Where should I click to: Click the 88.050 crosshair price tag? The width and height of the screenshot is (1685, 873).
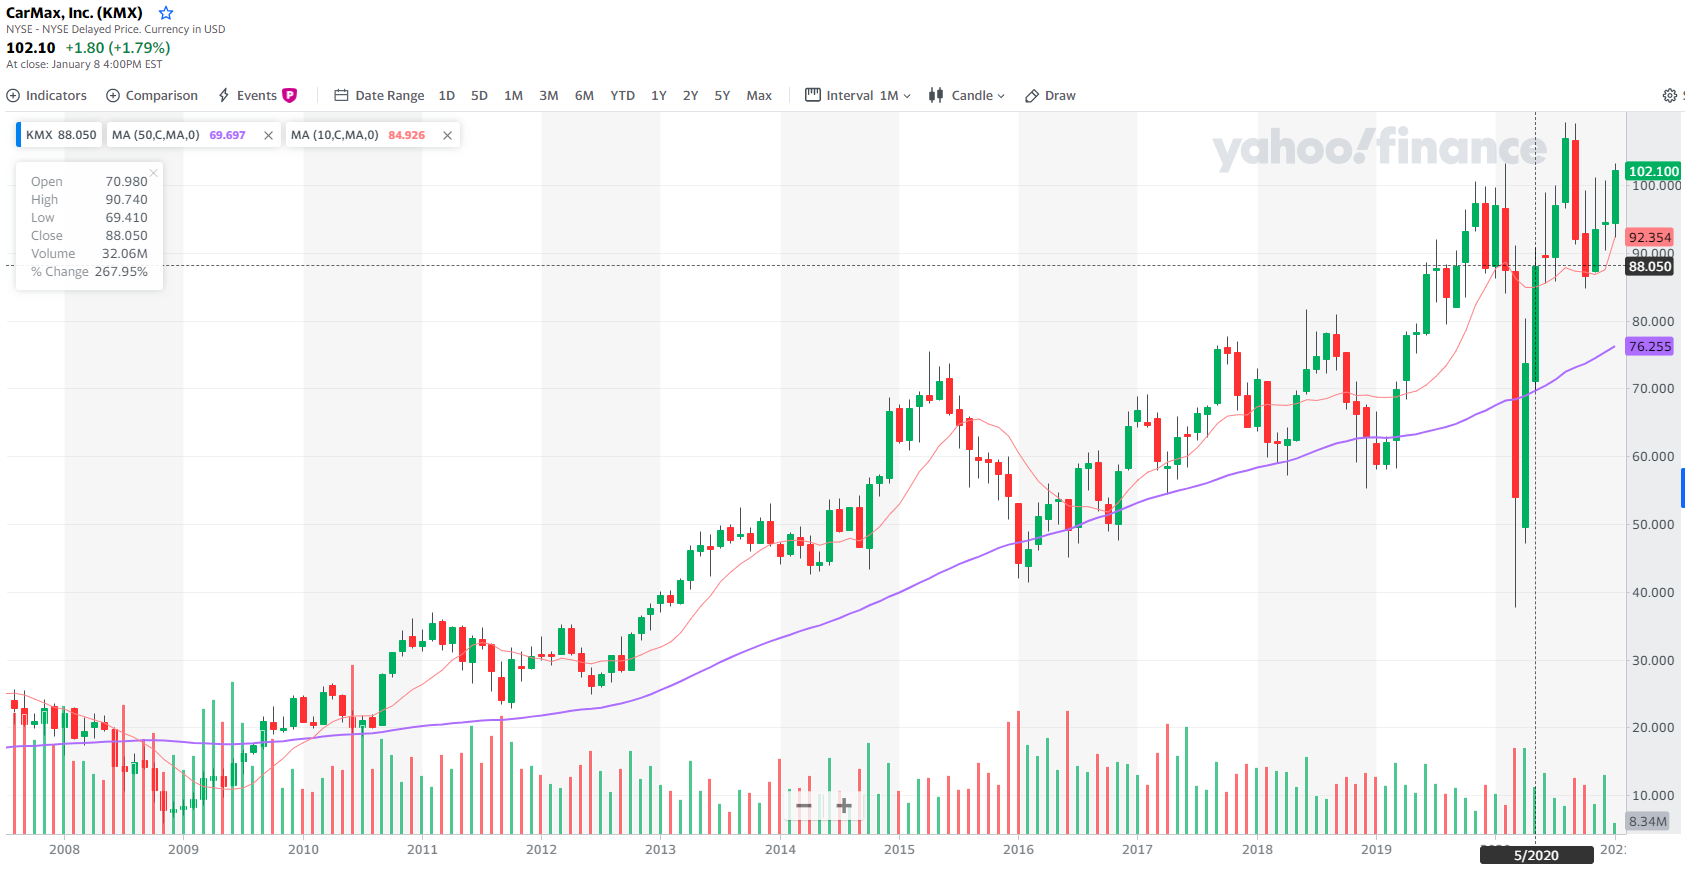1649,266
